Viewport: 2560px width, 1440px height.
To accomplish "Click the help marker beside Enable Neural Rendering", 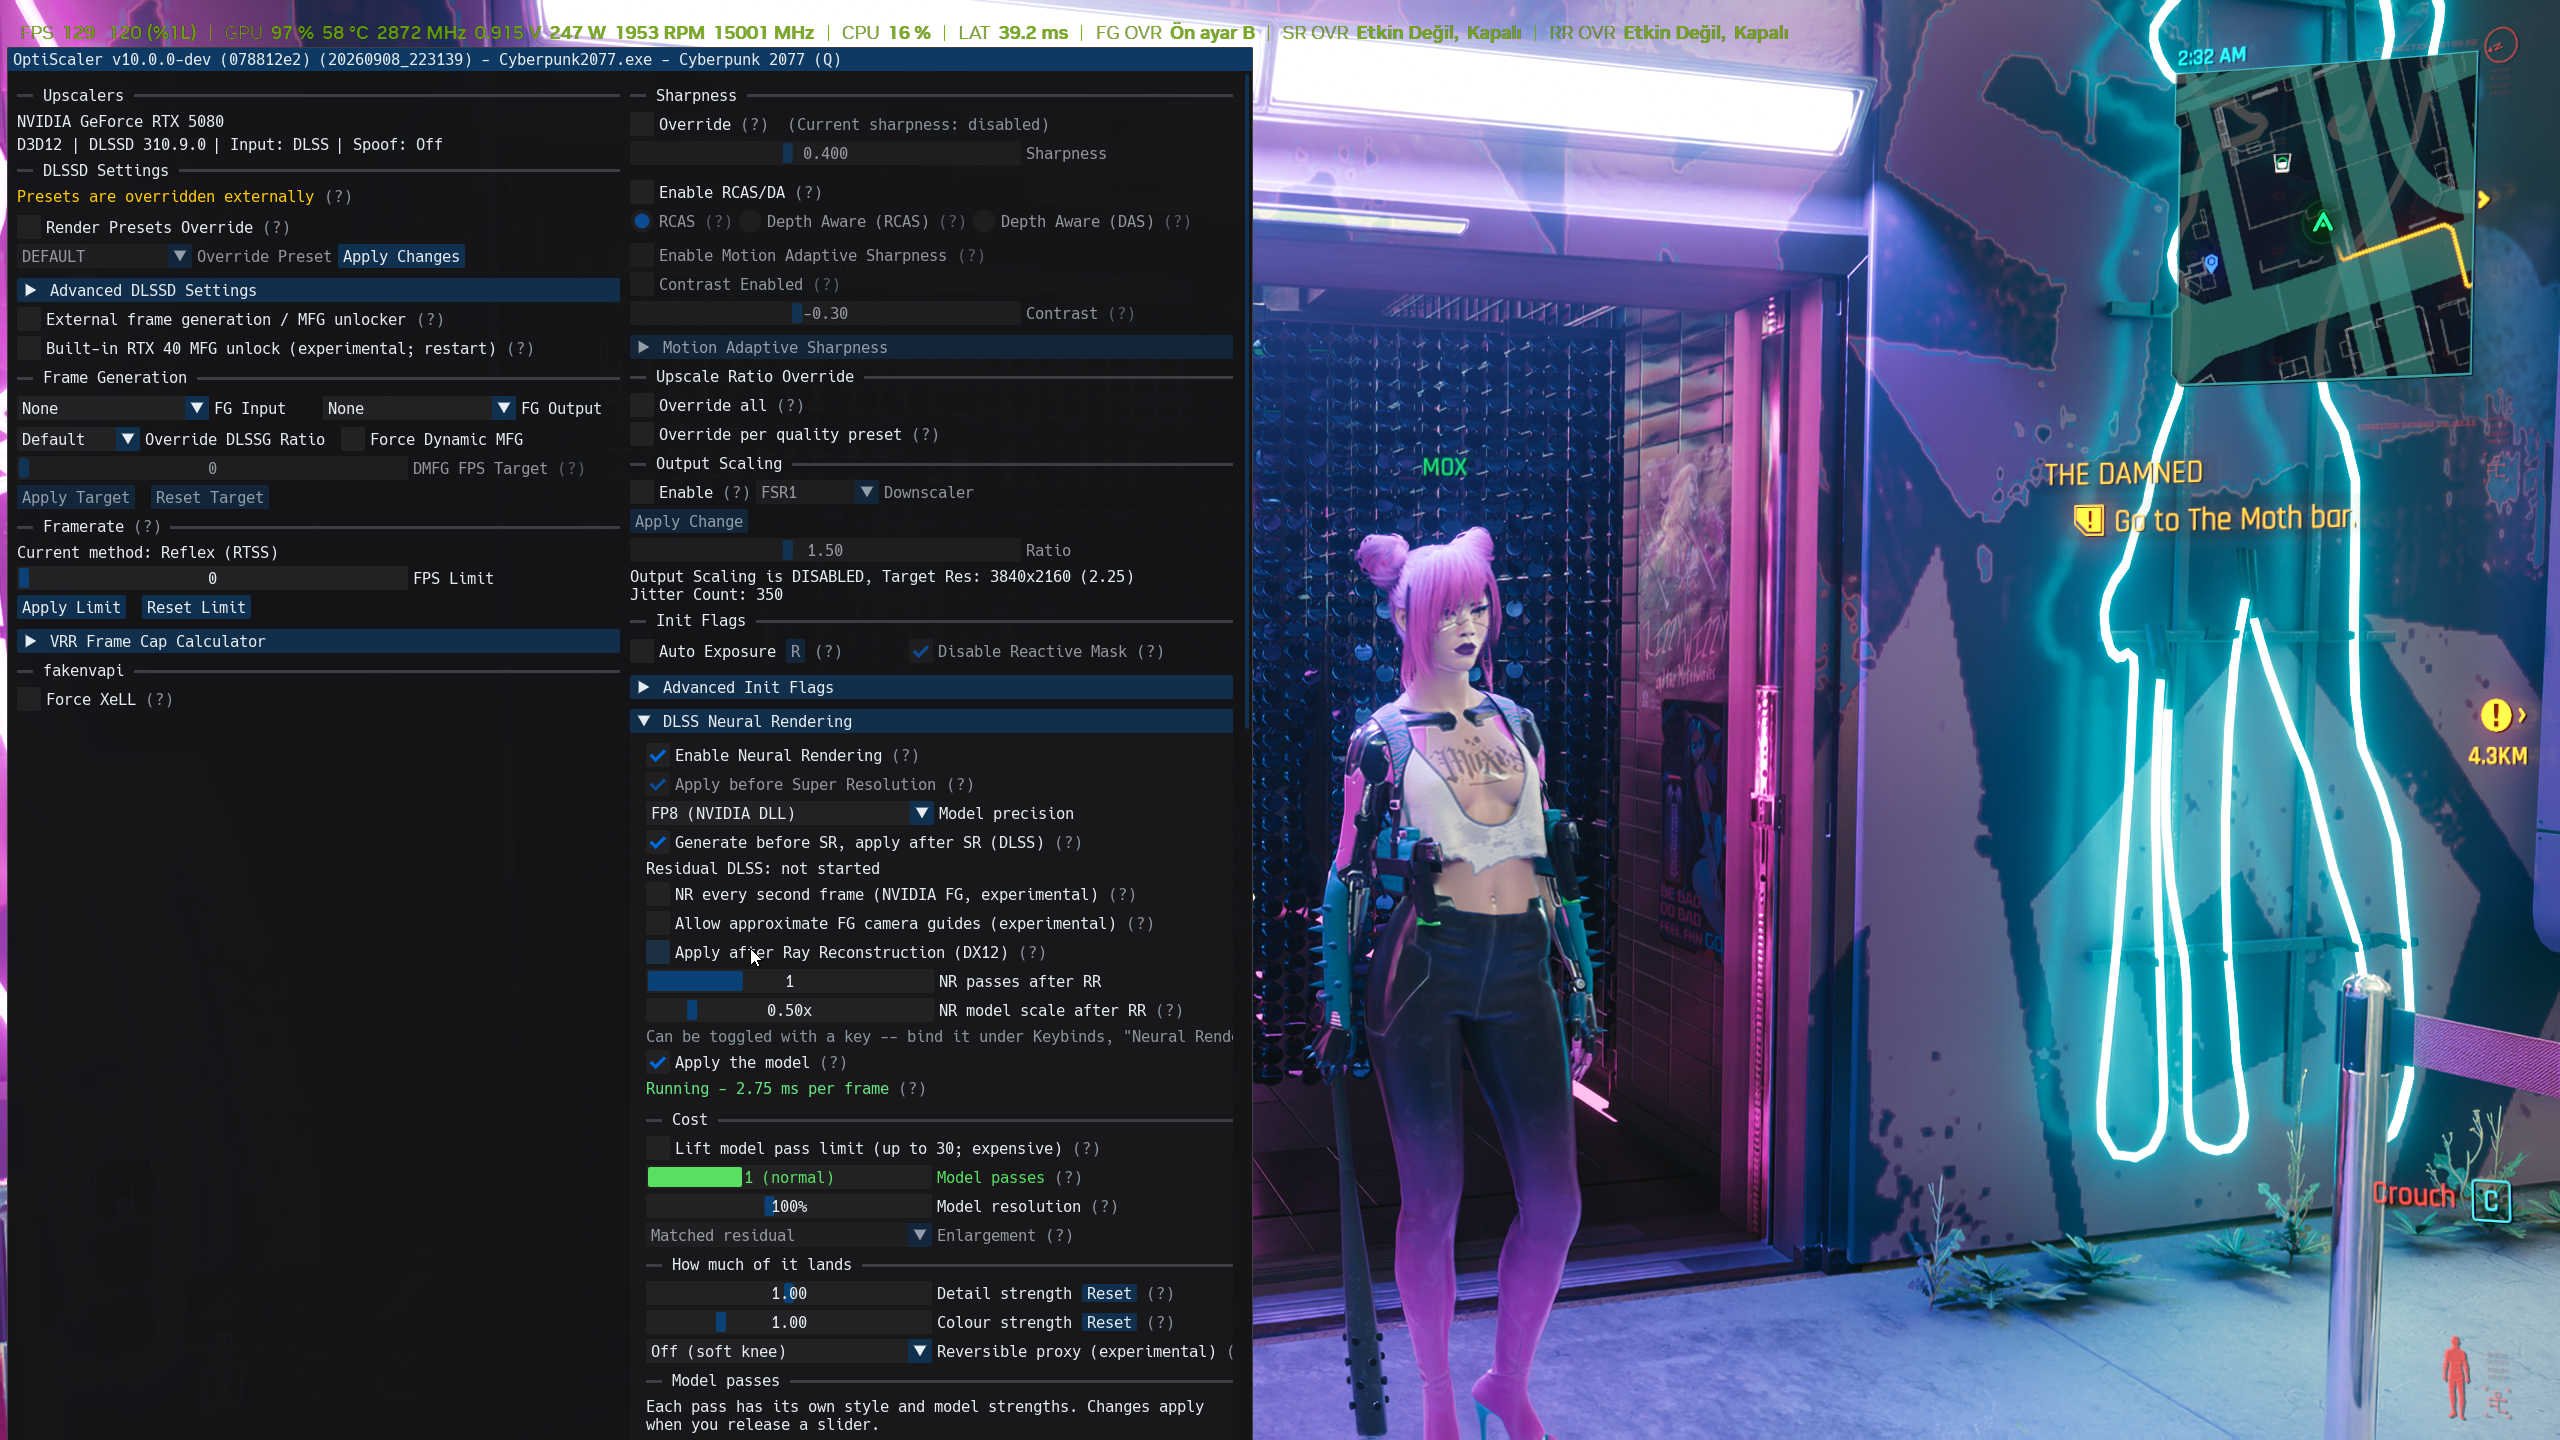I will pos(905,755).
